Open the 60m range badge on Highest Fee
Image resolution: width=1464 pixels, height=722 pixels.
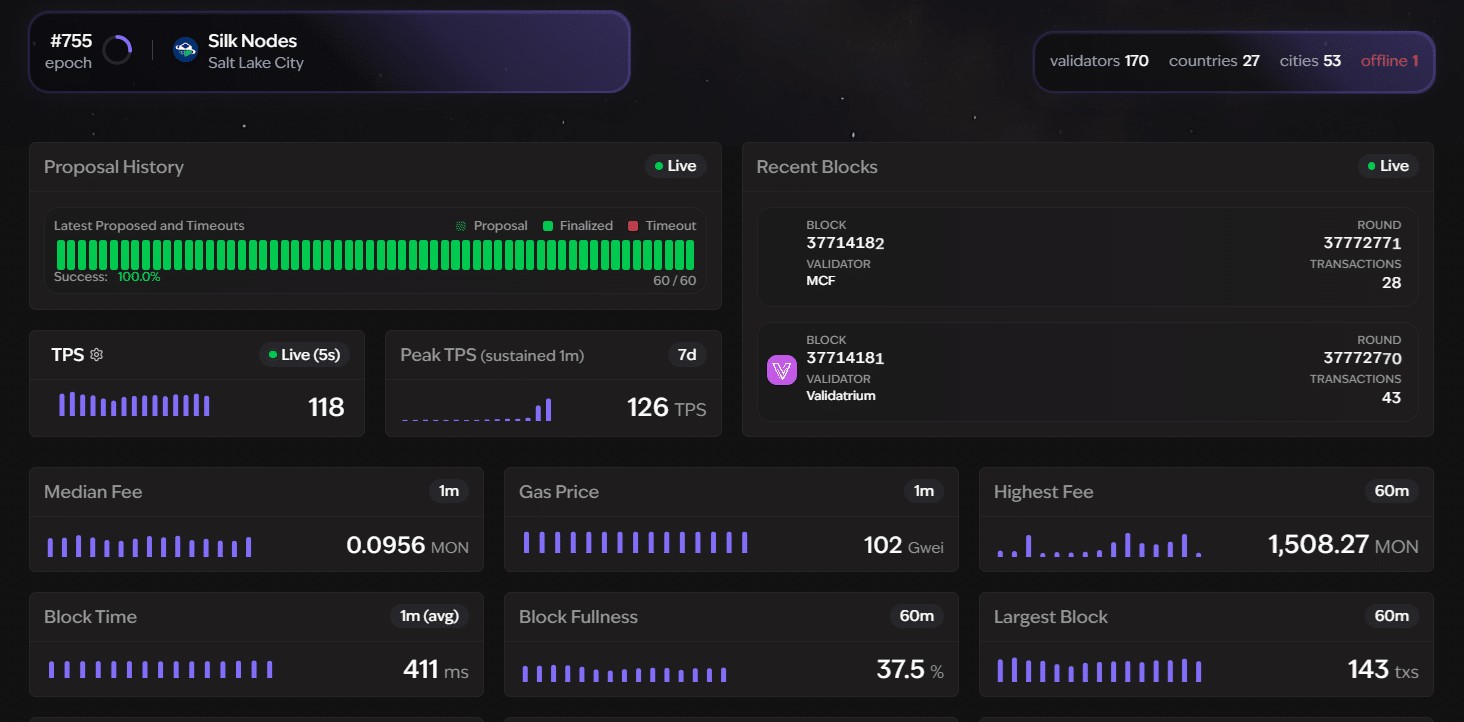point(1391,491)
